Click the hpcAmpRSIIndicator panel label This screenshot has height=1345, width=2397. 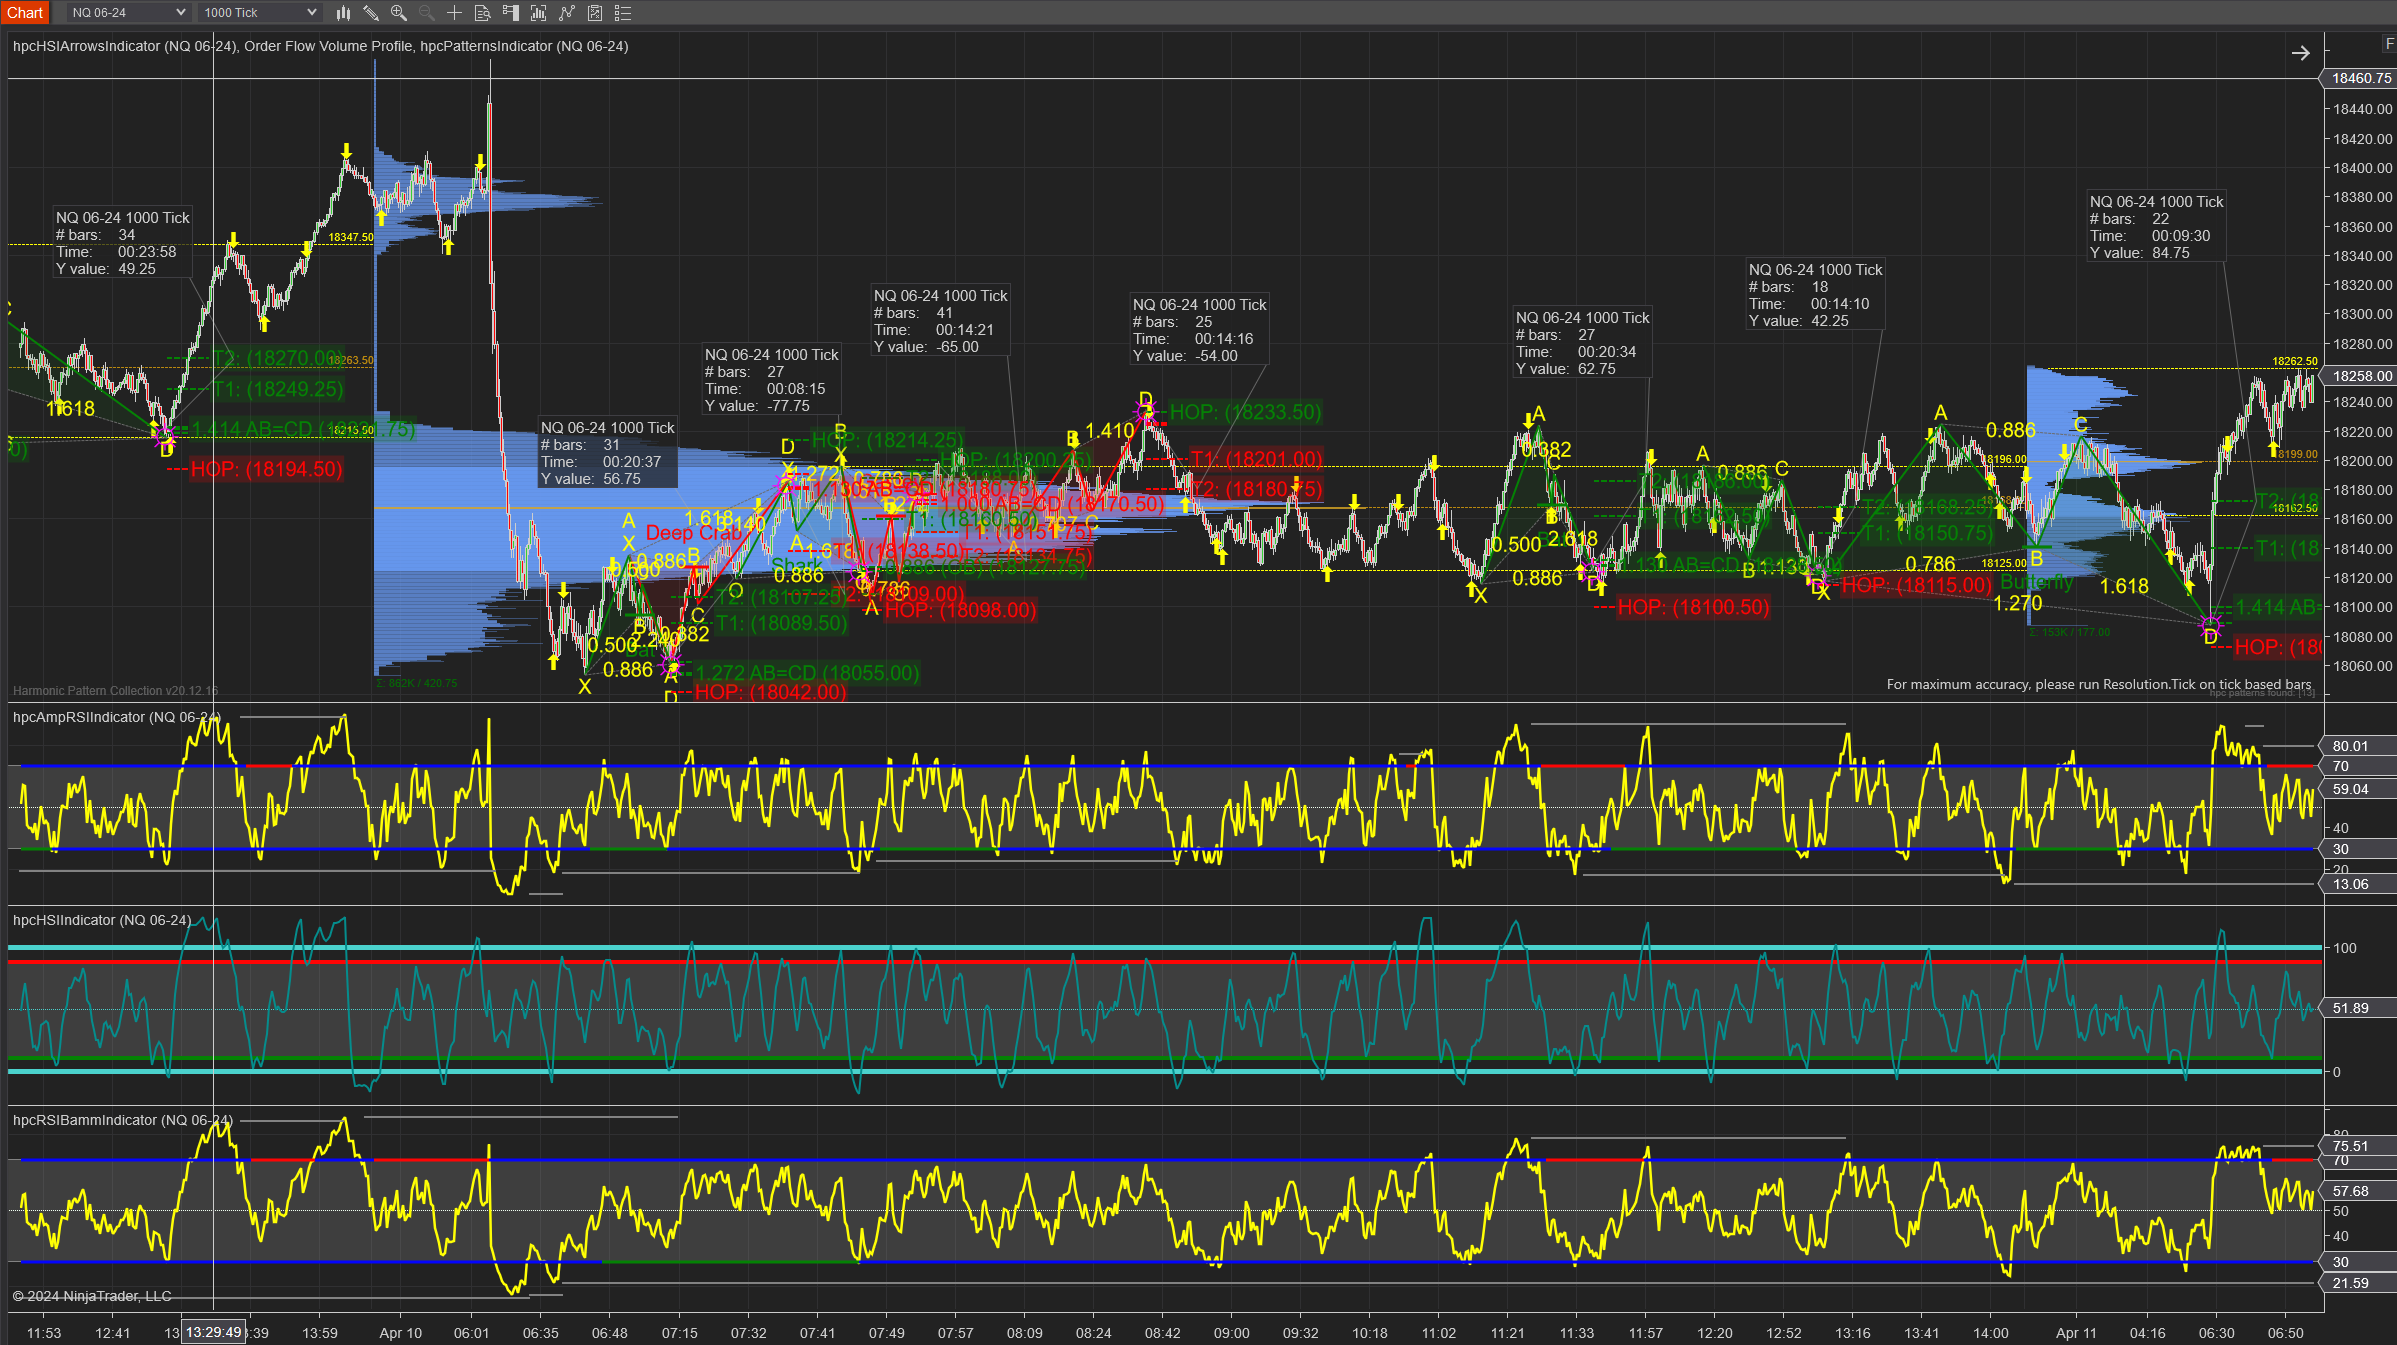[115, 717]
